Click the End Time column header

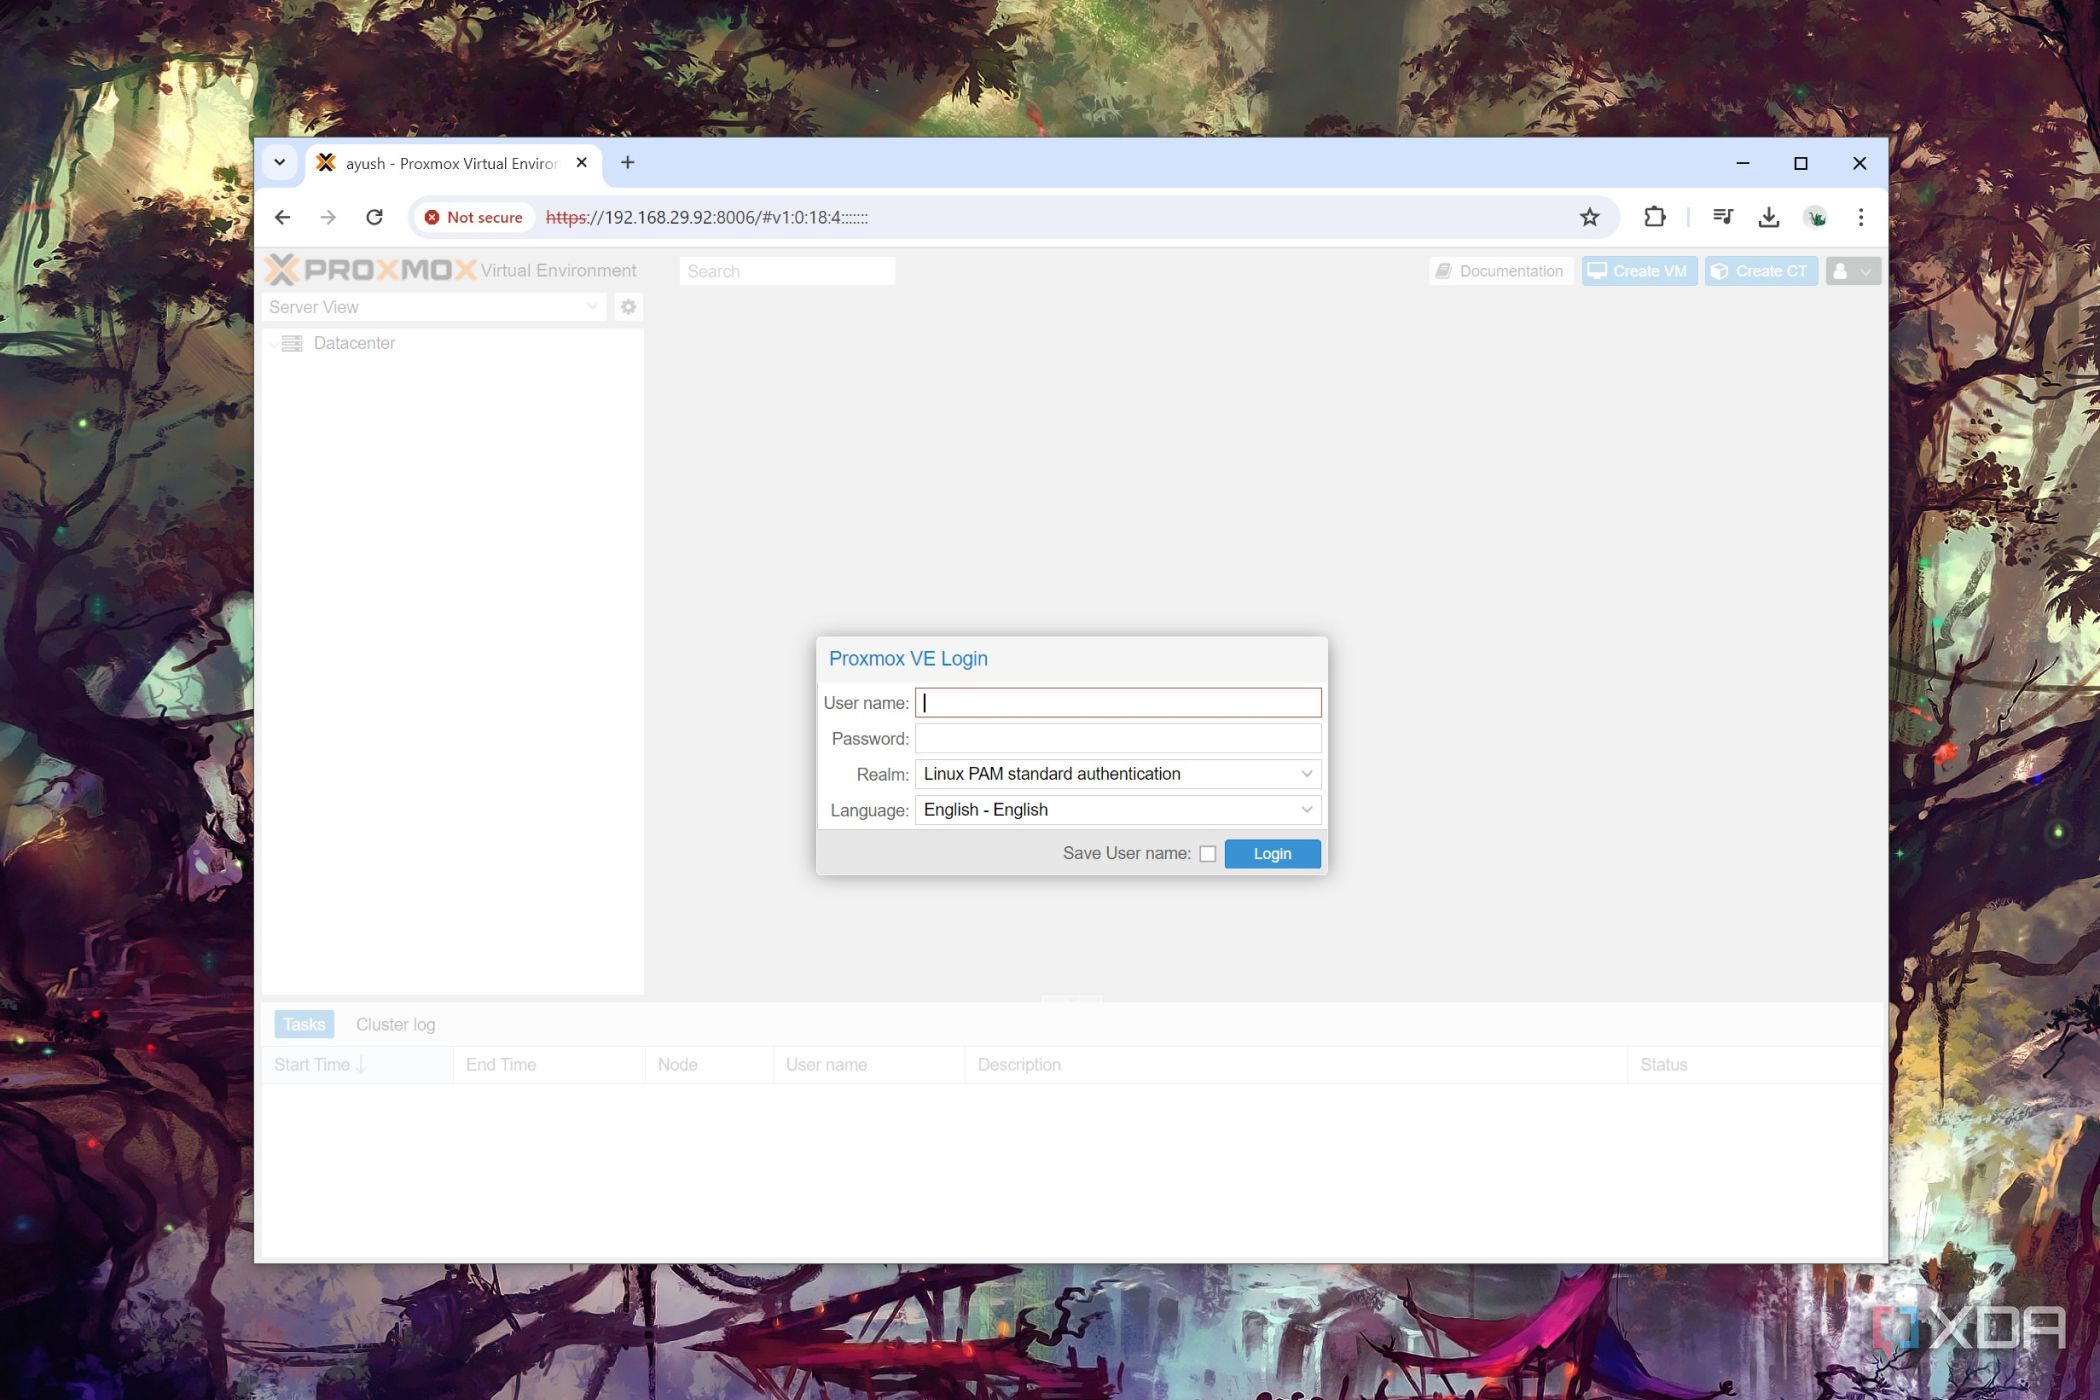(549, 1065)
